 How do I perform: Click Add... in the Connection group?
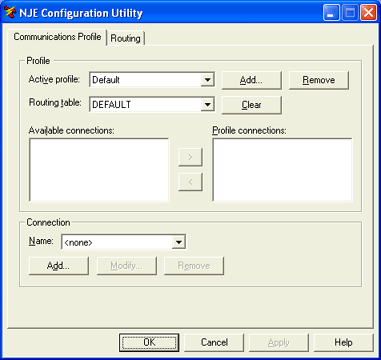pyautogui.click(x=59, y=266)
